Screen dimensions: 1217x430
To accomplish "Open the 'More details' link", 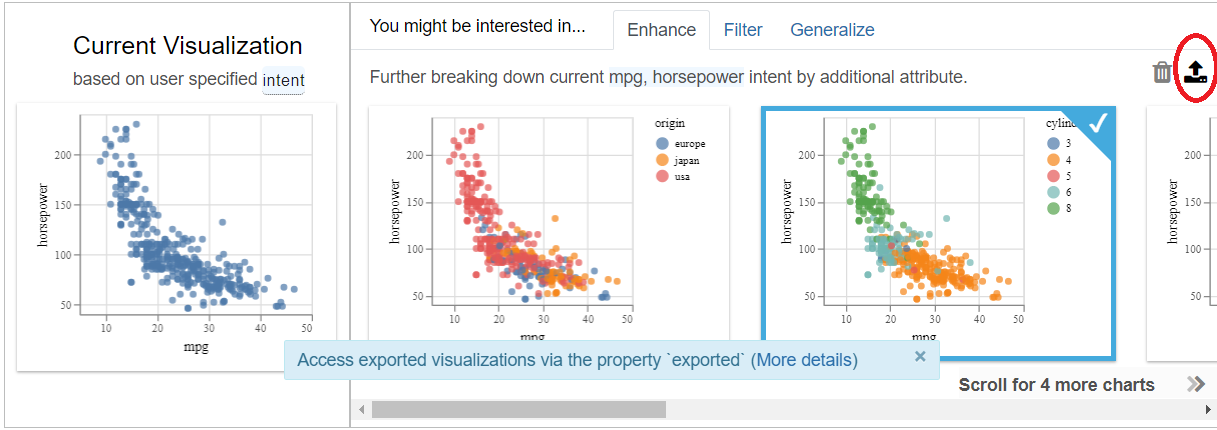I will (x=804, y=360).
